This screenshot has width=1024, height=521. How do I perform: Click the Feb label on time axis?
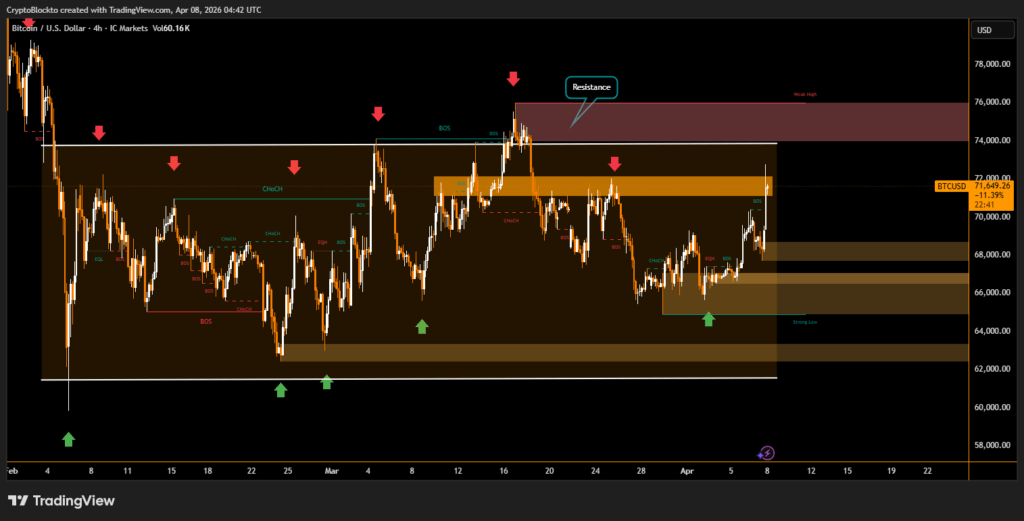(x=12, y=470)
